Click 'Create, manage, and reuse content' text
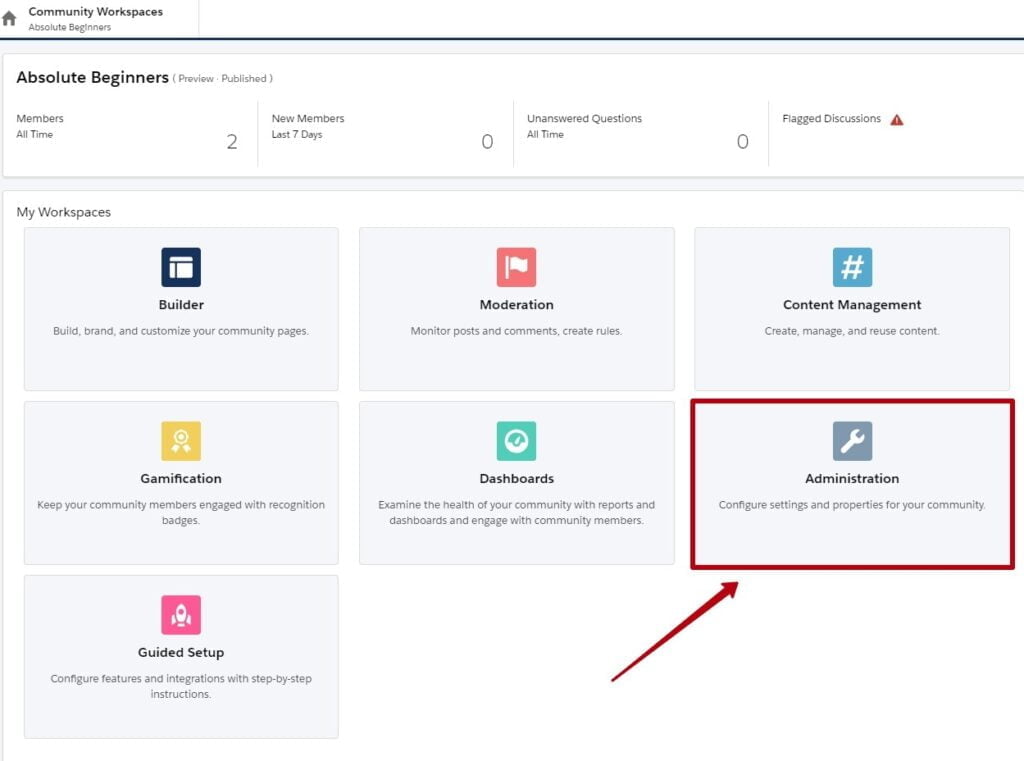The width and height of the screenshot is (1024, 761). point(852,331)
